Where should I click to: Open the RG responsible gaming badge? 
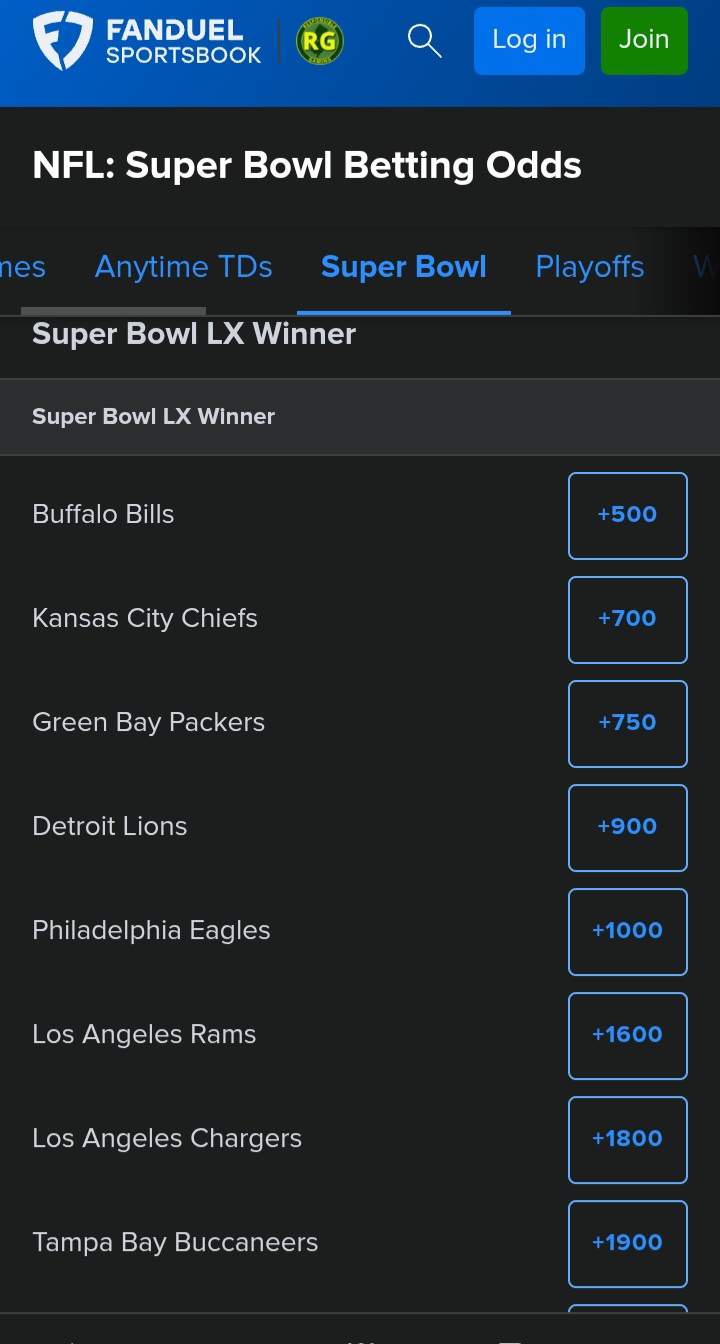[x=320, y=42]
